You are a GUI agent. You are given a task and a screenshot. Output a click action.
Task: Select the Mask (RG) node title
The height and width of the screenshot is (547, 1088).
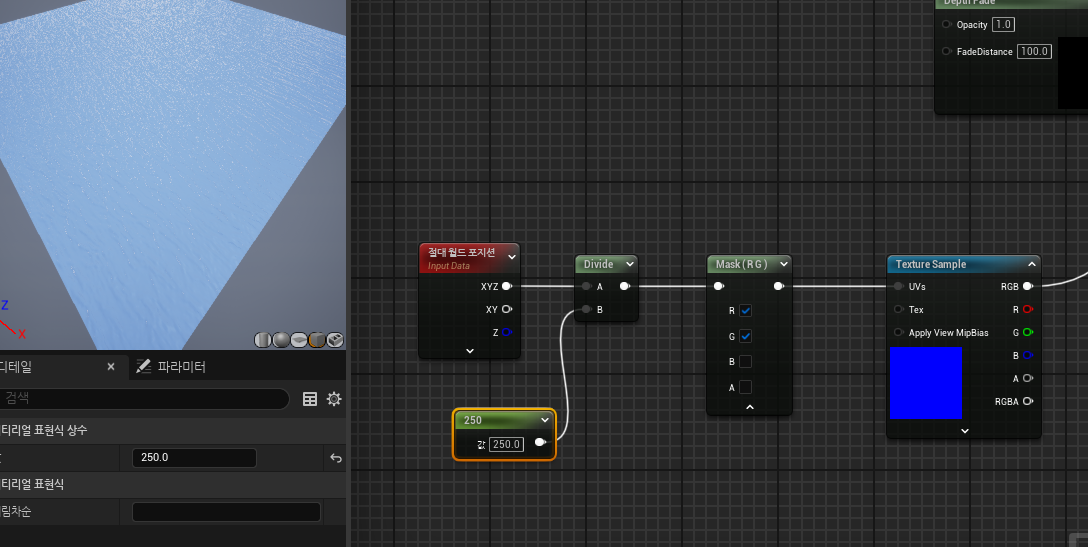pyautogui.click(x=742, y=264)
